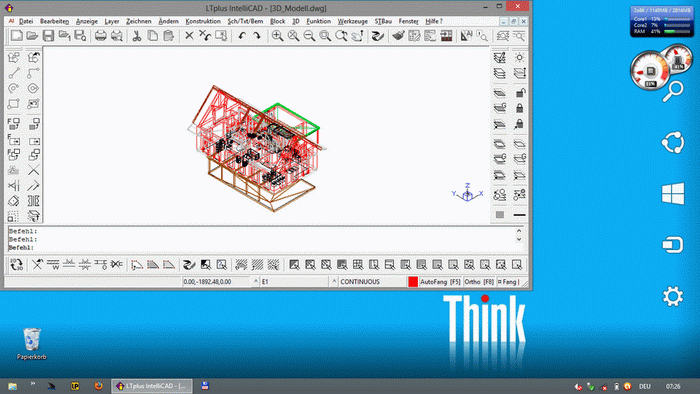Click the Delete X icon in toolbar
The width and height of the screenshot is (700, 394).
tap(189, 36)
